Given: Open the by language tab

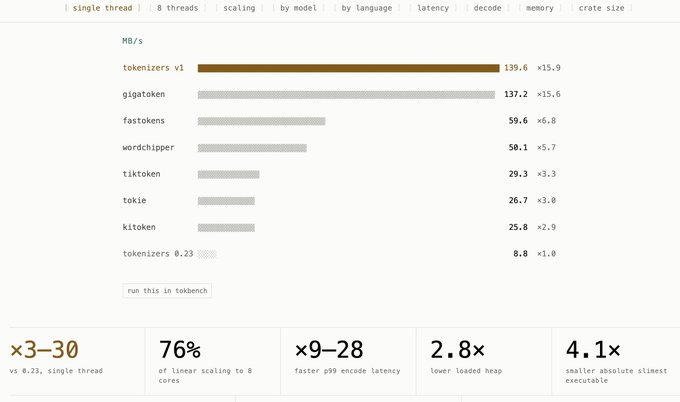Looking at the screenshot, I should (367, 8).
